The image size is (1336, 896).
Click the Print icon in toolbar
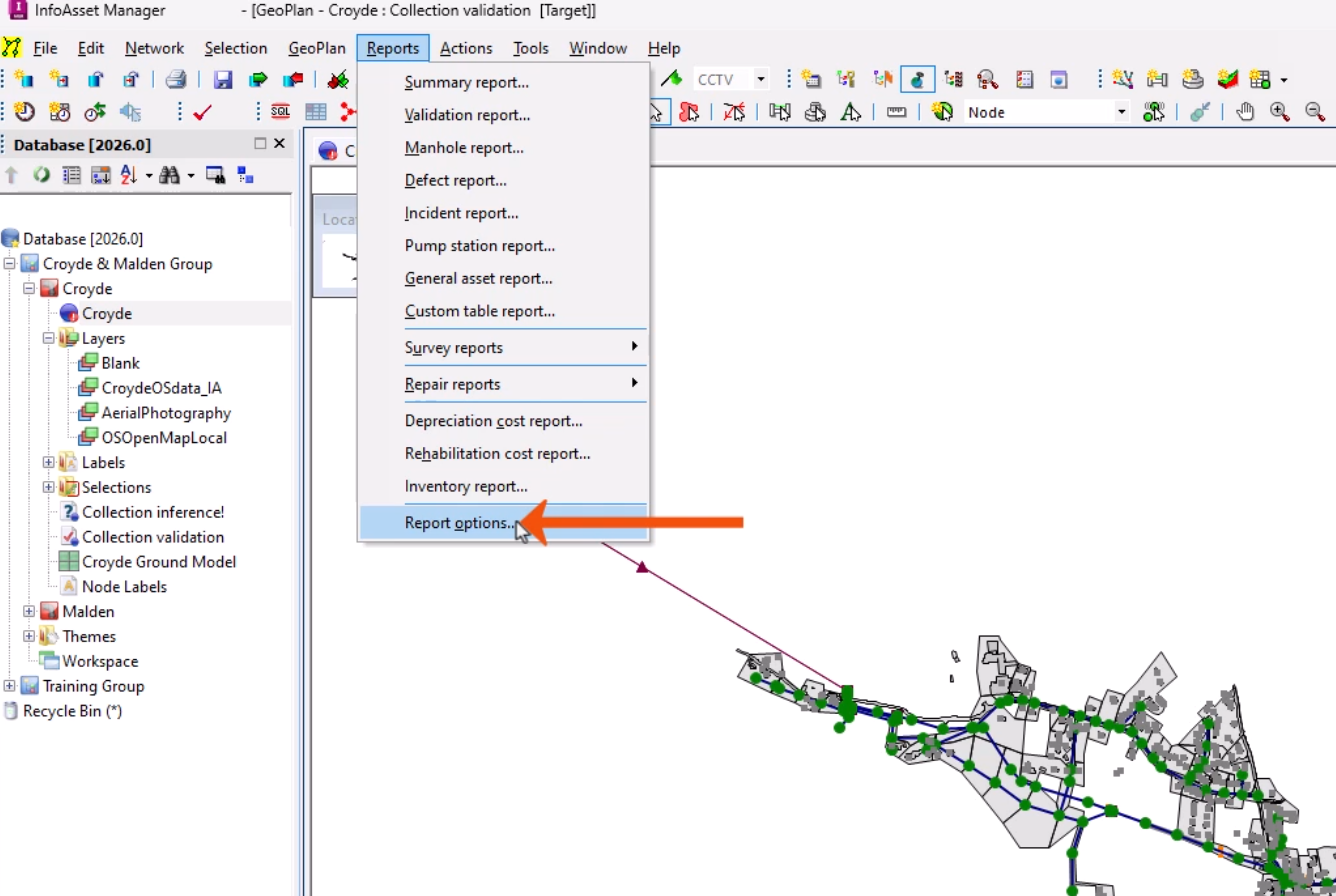pyautogui.click(x=176, y=80)
